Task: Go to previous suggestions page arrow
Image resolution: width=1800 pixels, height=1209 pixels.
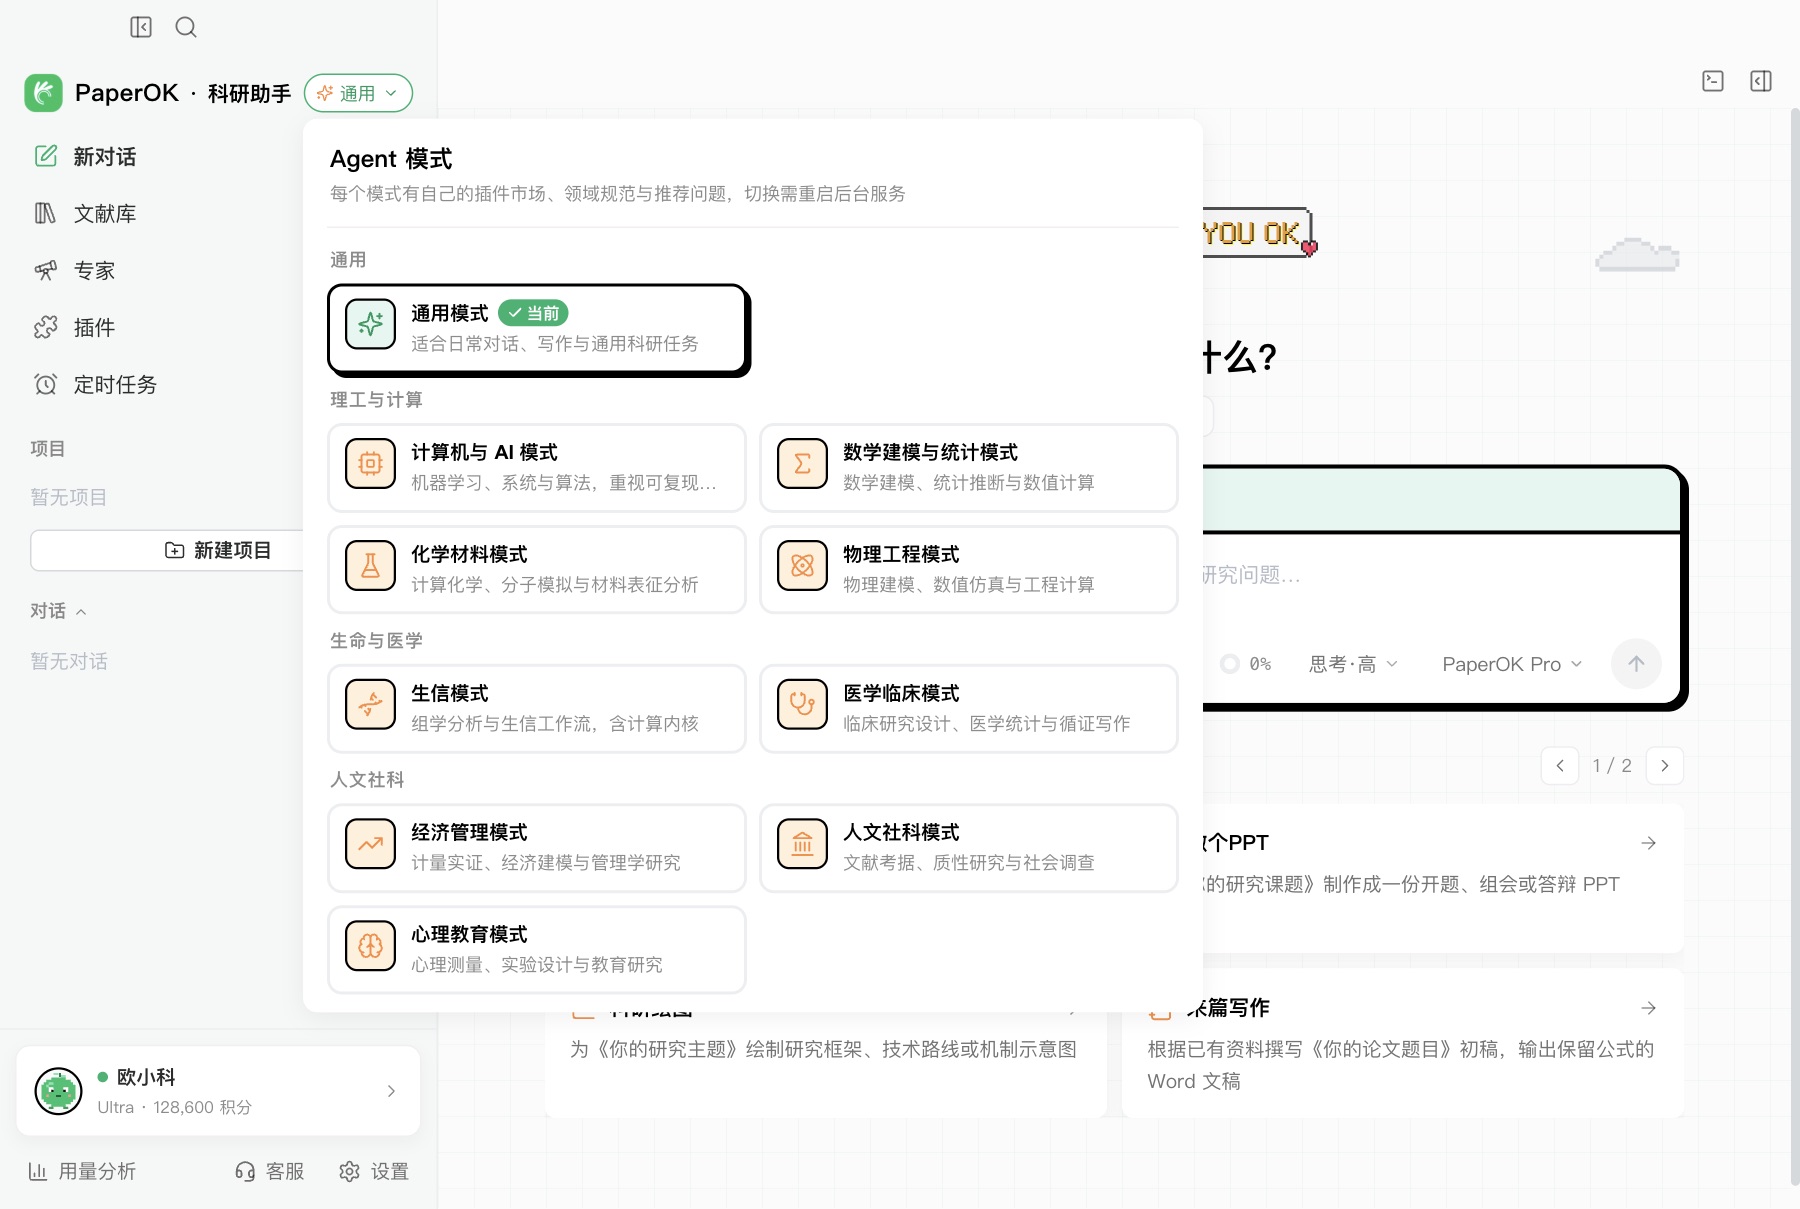Action: (1560, 766)
